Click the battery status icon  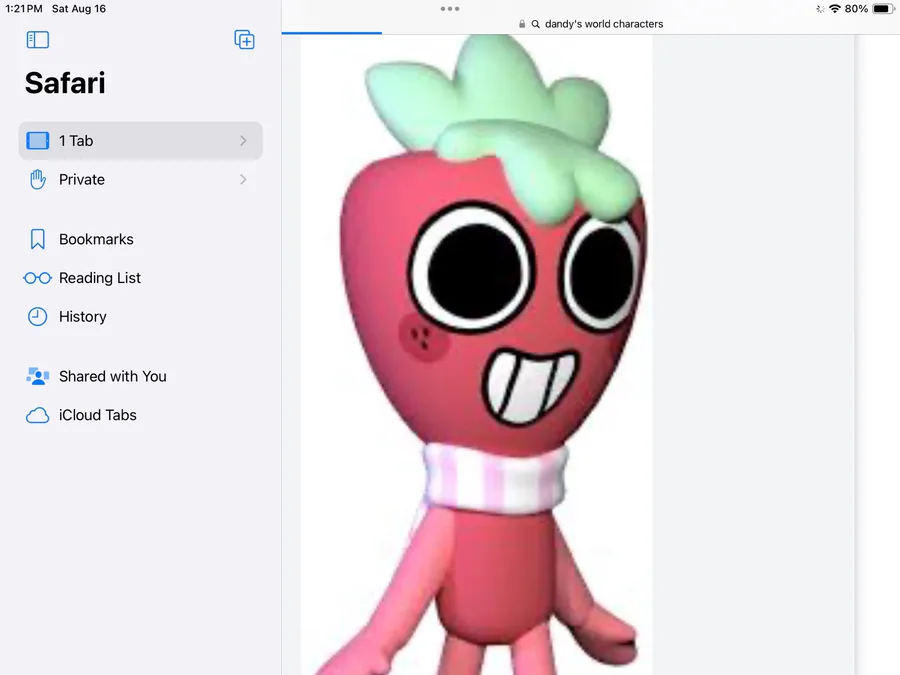883,9
